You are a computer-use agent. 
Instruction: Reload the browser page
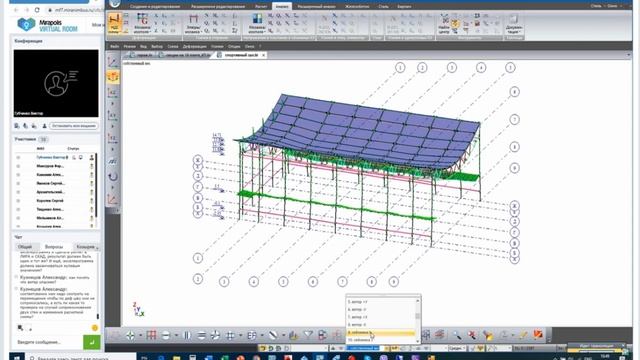click(x=37, y=10)
